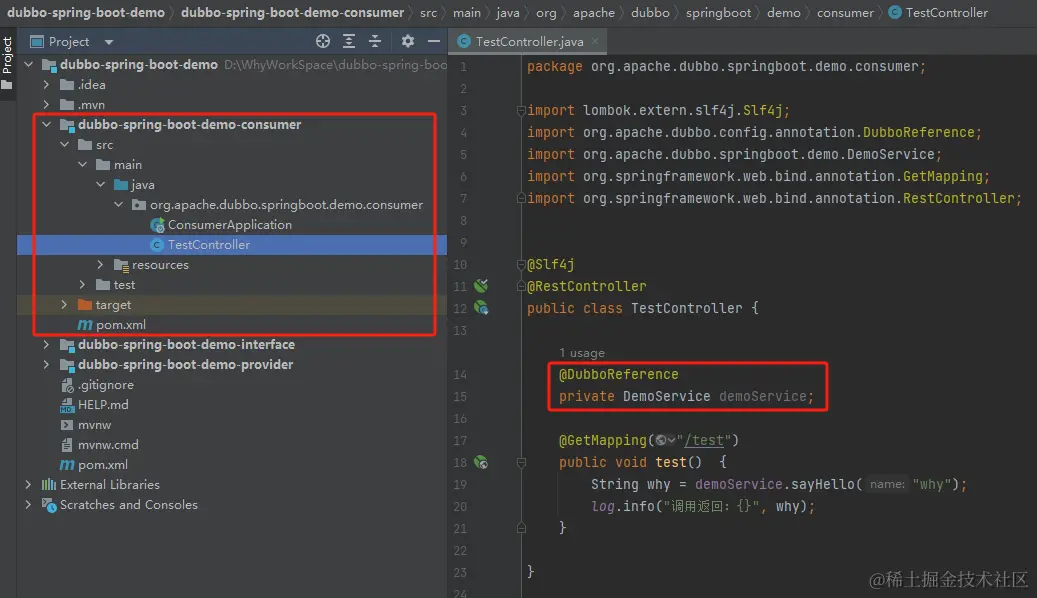Expand Scratches and Consoles node
The image size is (1037, 598).
pos(28,504)
